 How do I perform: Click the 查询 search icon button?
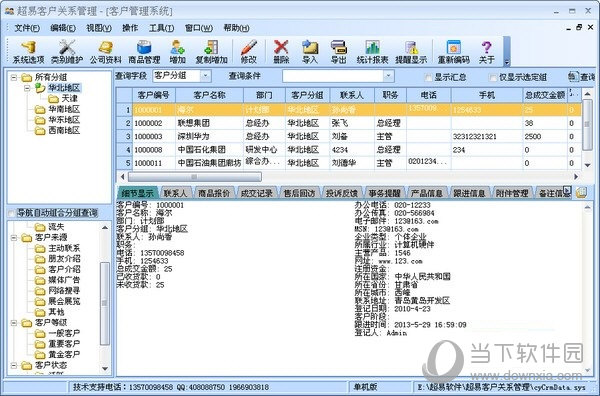[582, 77]
